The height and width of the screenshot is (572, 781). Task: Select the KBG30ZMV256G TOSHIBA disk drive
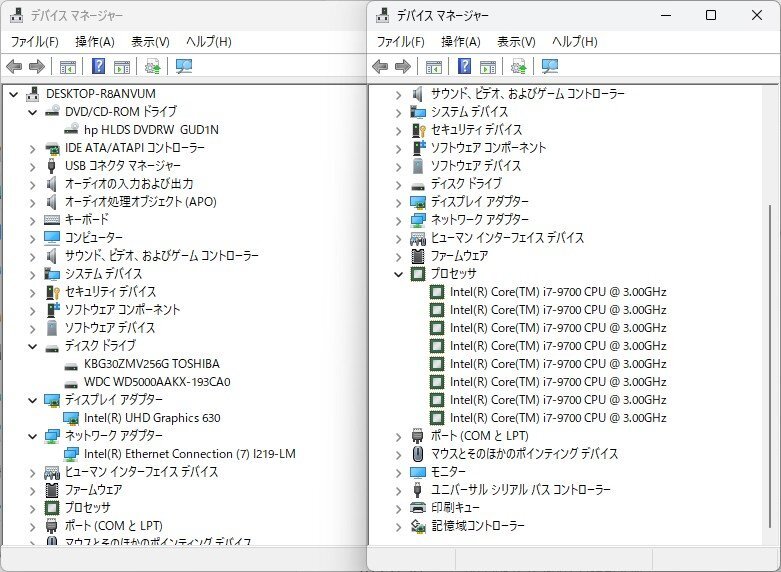click(x=151, y=364)
